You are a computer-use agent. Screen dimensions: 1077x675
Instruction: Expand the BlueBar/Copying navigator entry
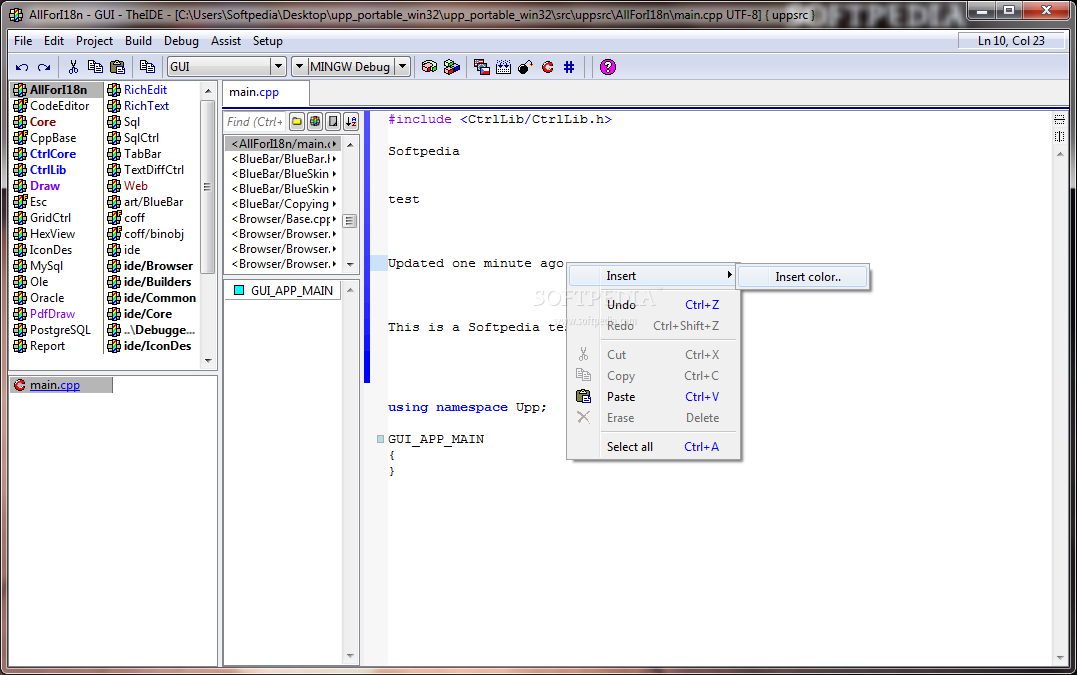click(x=335, y=204)
